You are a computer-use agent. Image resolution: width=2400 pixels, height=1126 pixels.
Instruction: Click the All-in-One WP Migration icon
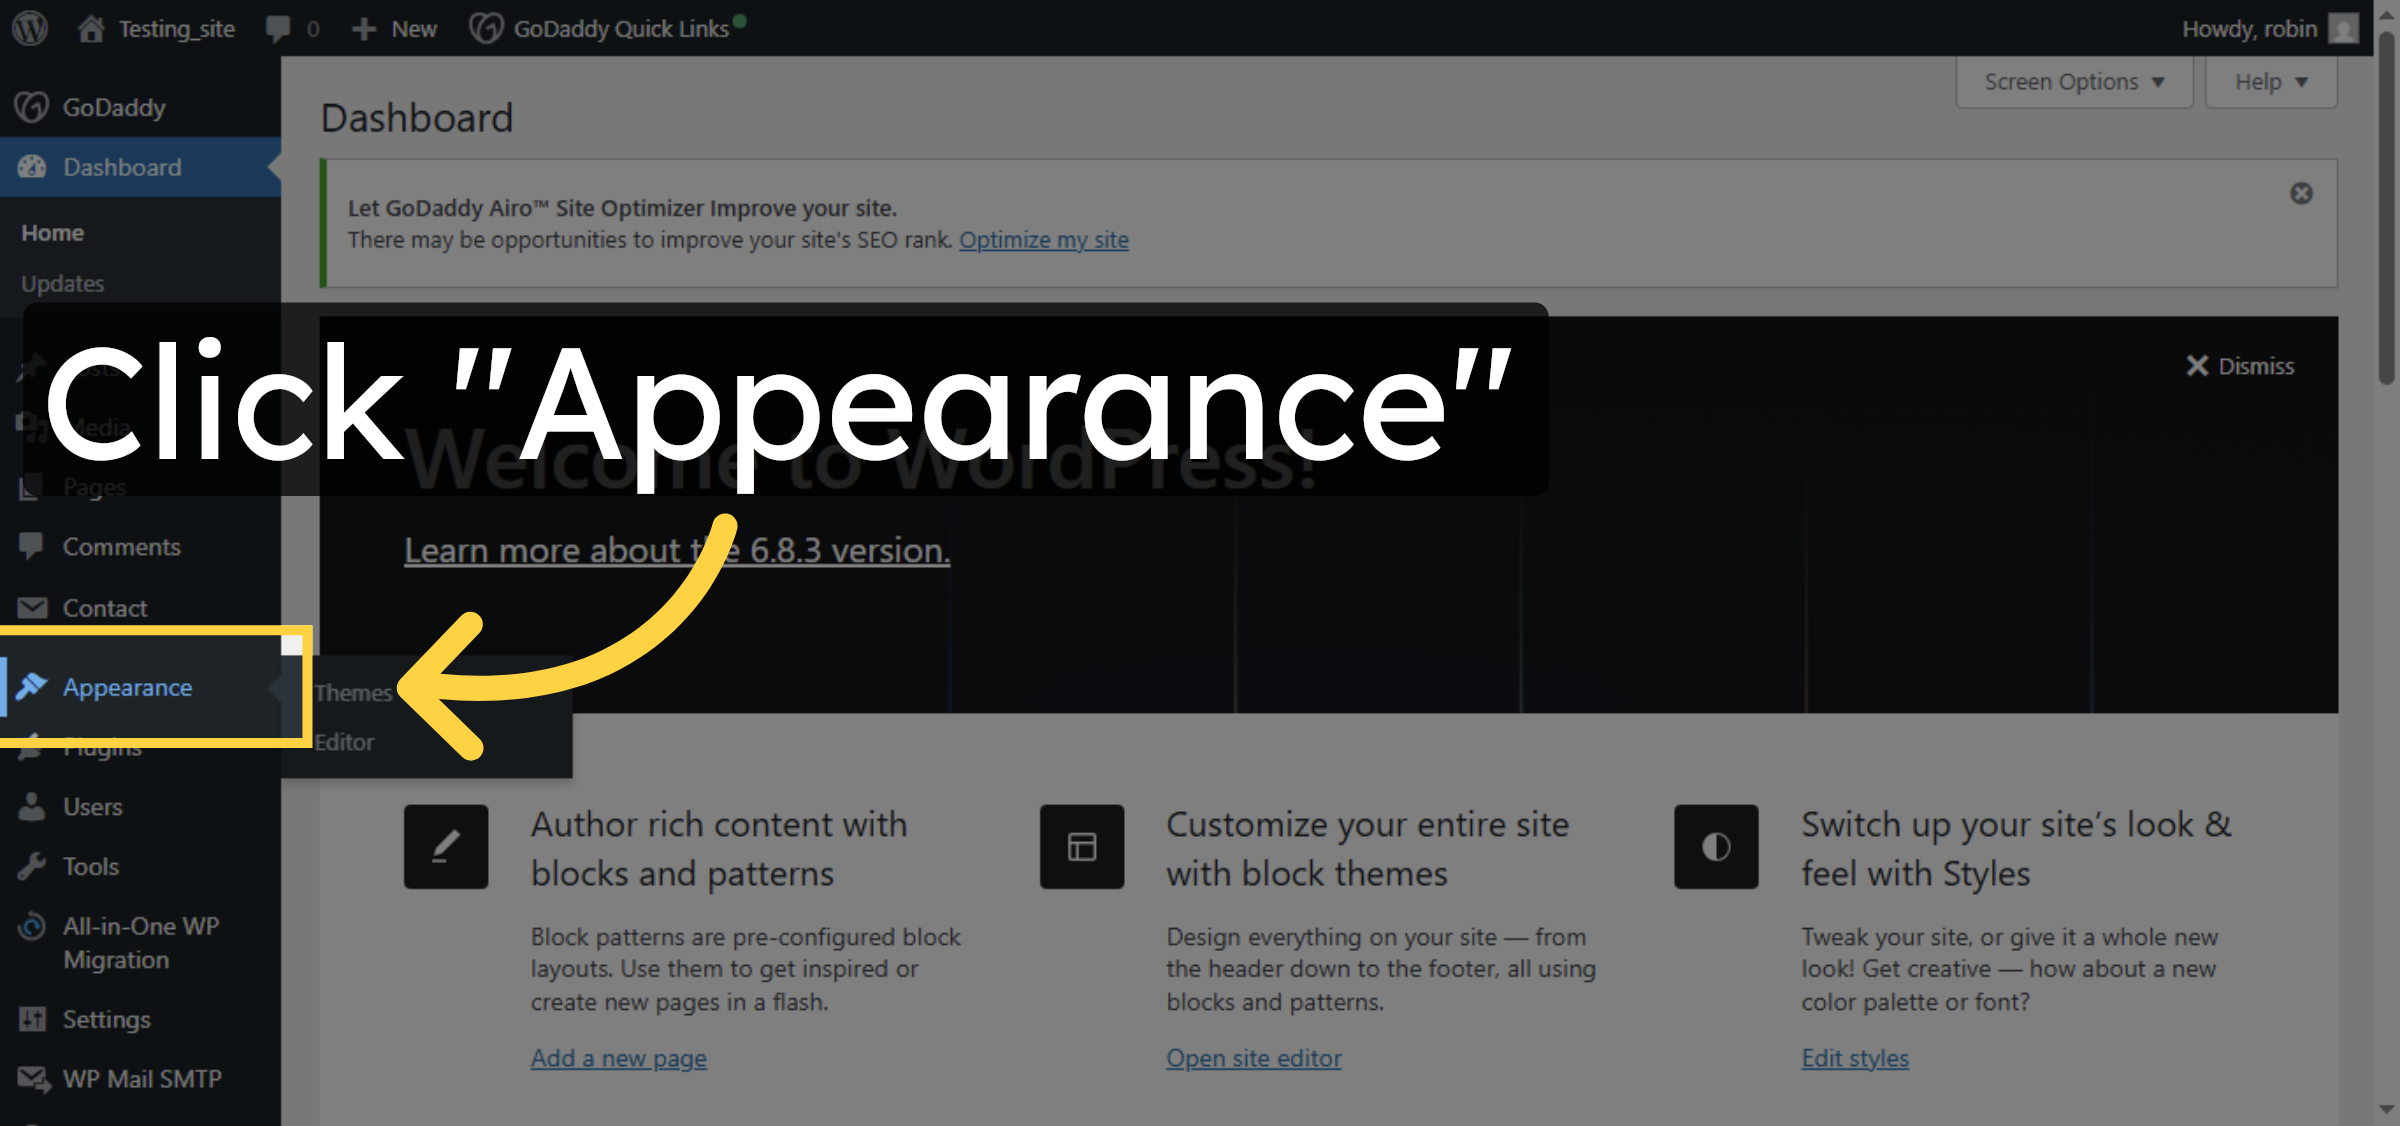pyautogui.click(x=32, y=926)
